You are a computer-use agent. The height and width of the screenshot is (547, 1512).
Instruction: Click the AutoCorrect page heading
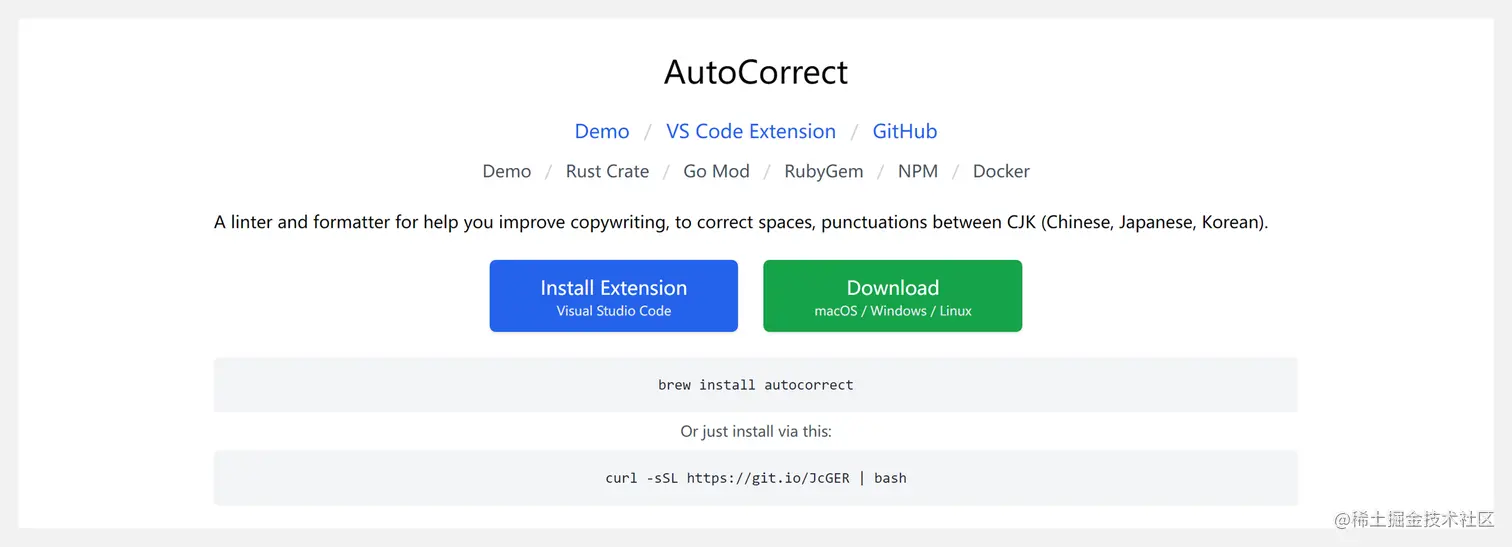point(755,73)
